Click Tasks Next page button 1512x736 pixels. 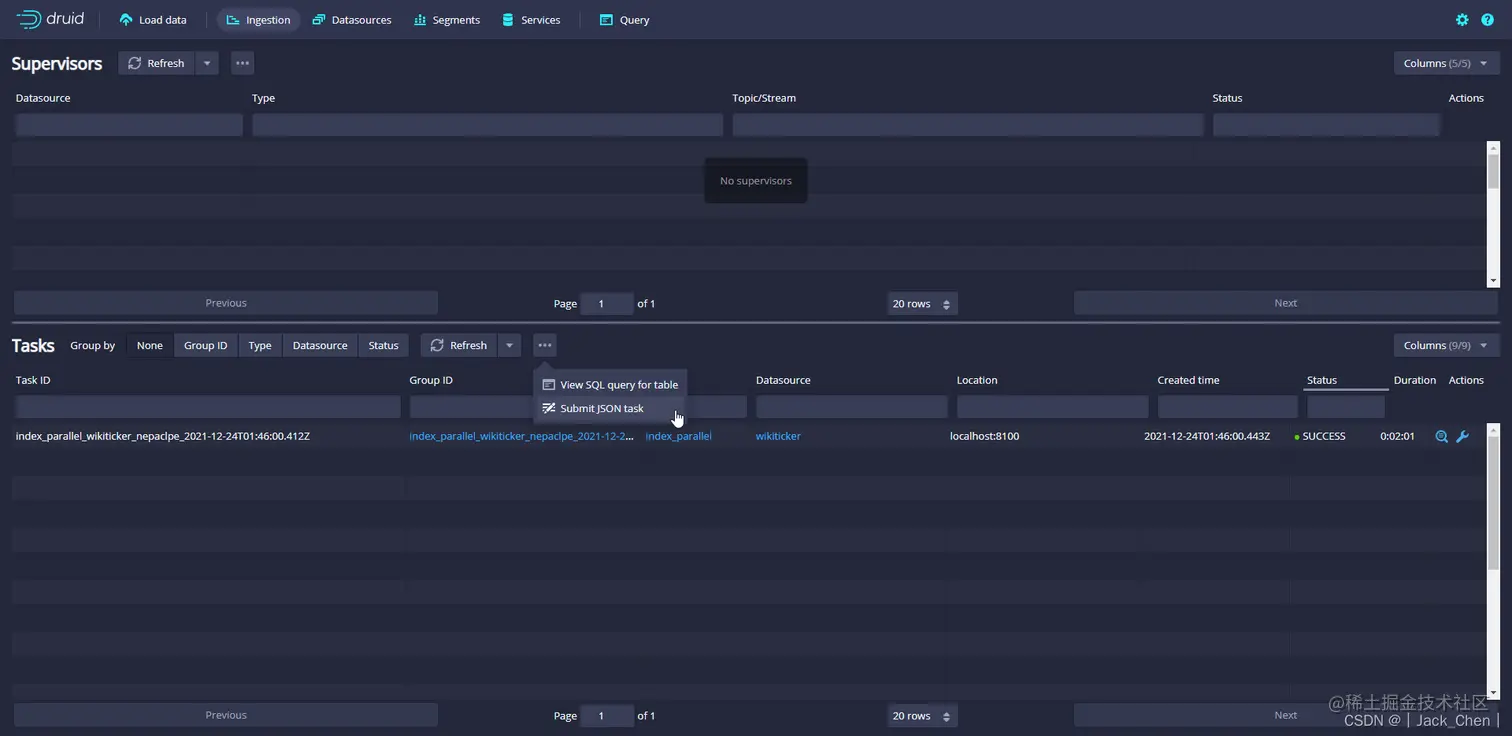pos(1285,715)
